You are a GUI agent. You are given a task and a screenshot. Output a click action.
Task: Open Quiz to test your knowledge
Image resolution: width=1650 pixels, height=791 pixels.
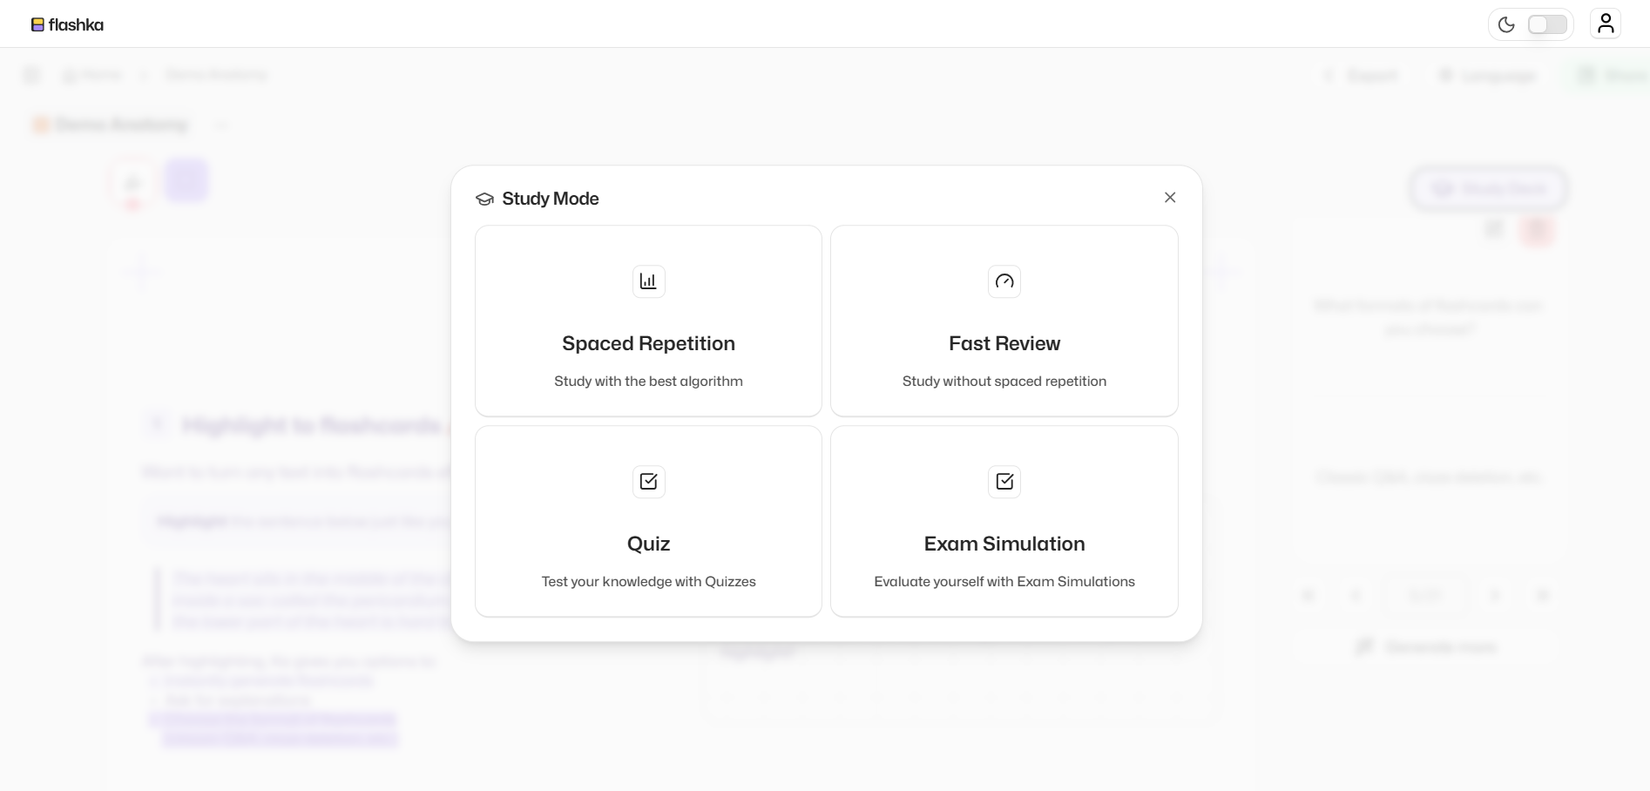(648, 521)
